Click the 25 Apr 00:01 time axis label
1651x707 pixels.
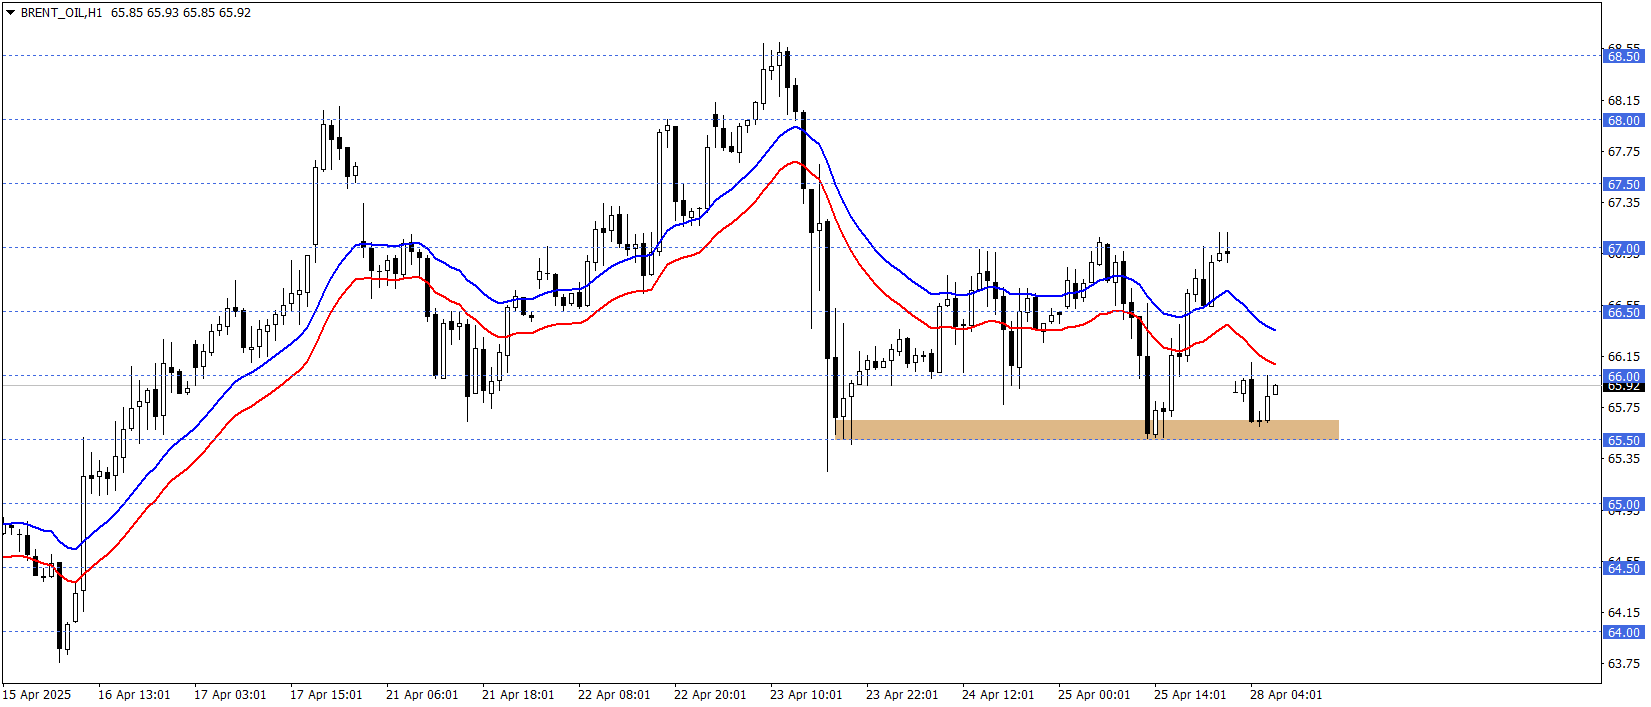tap(1094, 695)
